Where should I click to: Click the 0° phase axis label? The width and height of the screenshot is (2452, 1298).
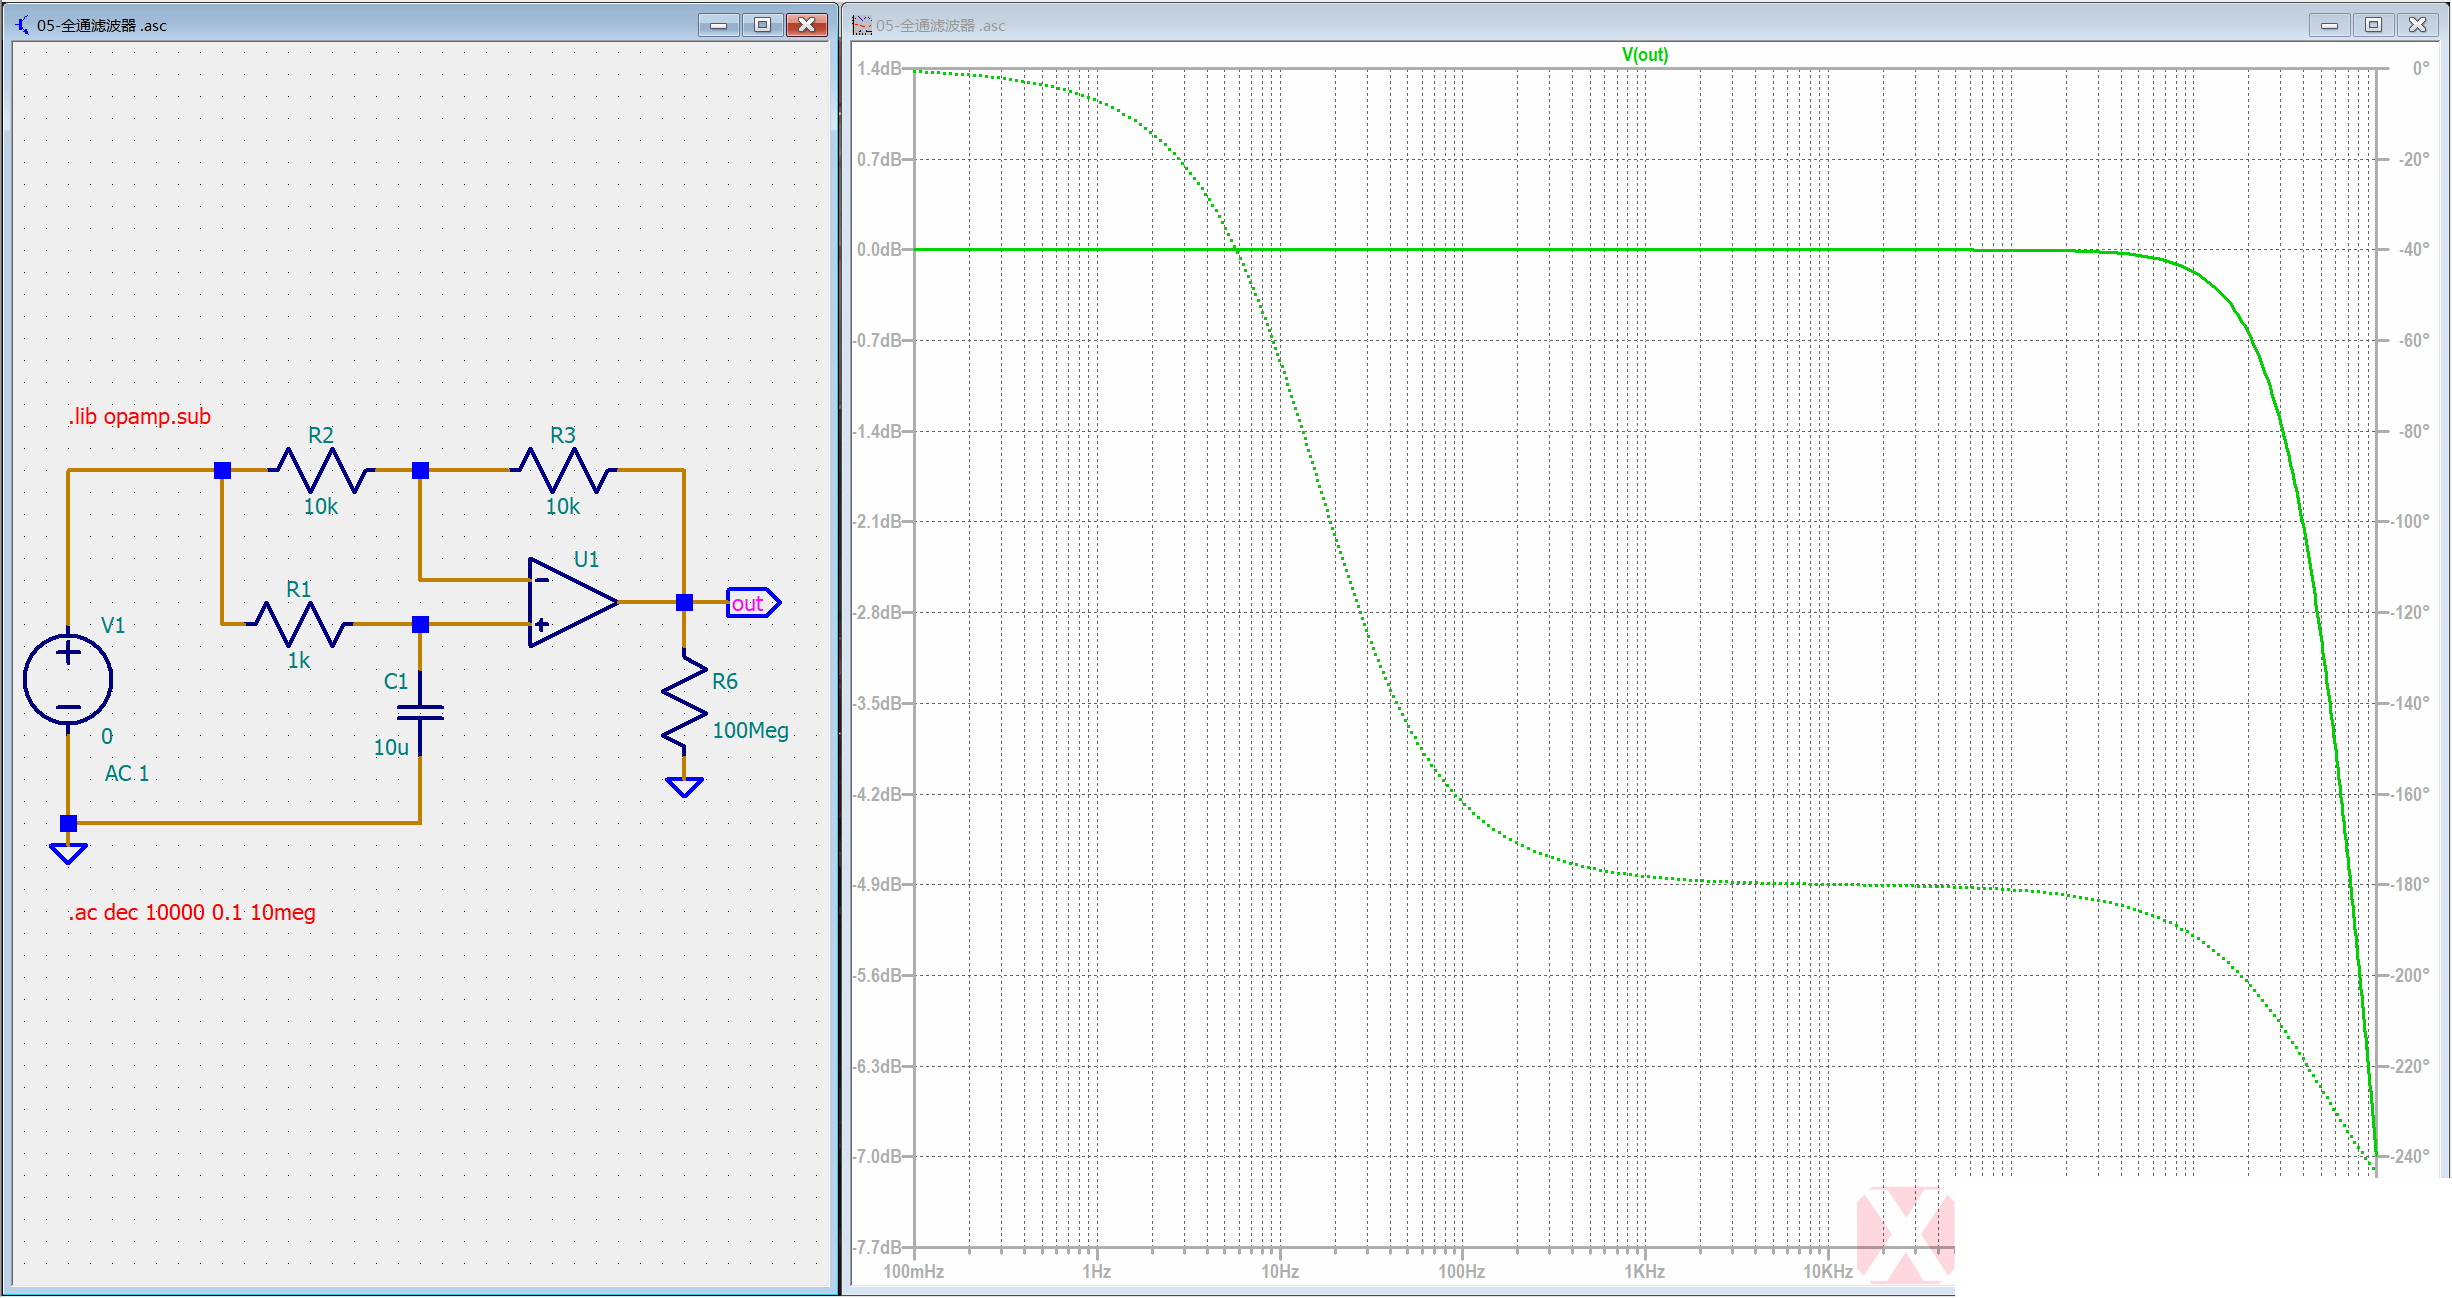[2421, 68]
